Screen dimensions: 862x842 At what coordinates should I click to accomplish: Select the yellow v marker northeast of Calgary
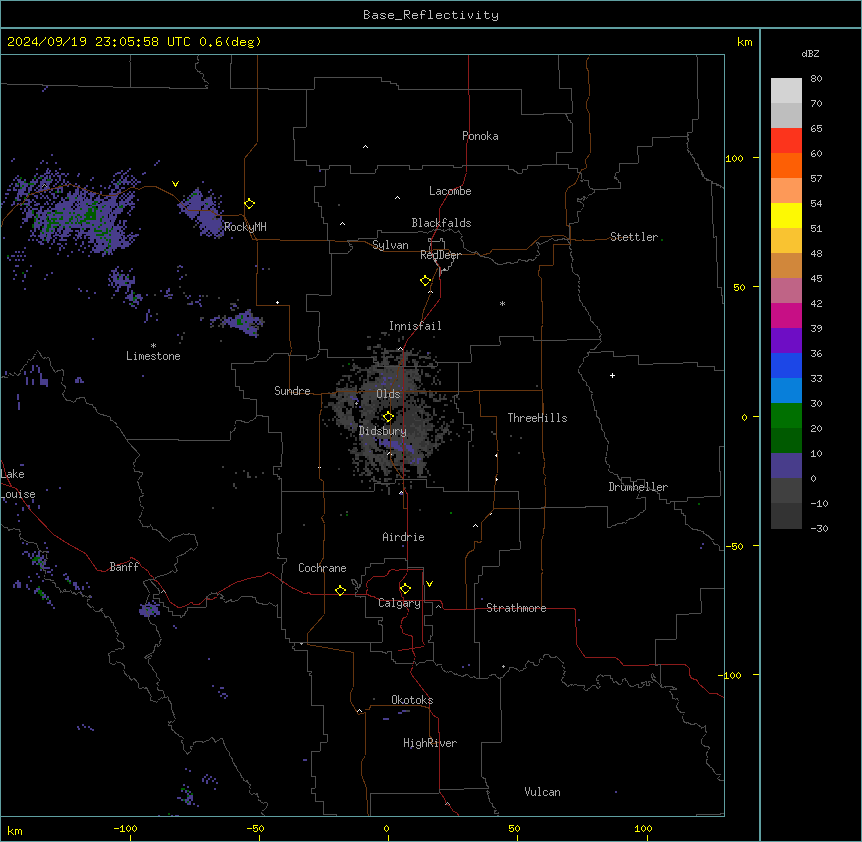point(429,584)
